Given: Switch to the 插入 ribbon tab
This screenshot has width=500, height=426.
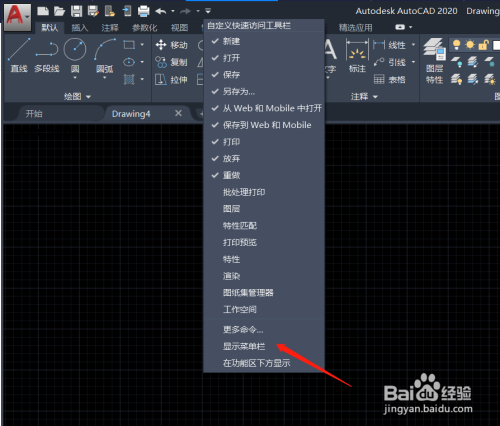Looking at the screenshot, I should [x=80, y=28].
